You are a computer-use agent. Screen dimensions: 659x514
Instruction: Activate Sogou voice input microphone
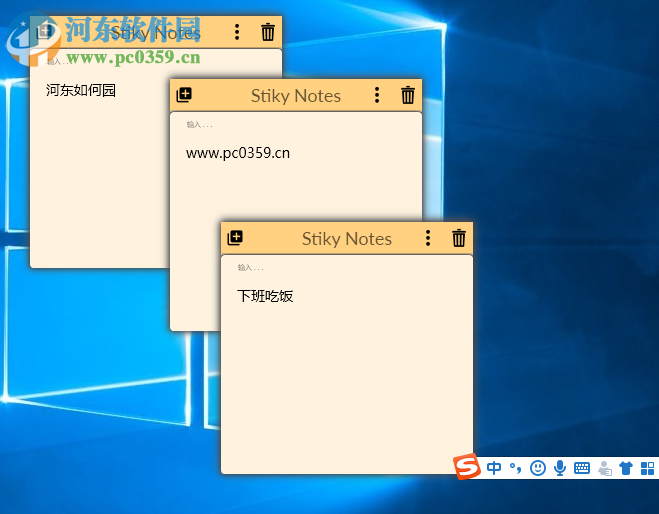coord(559,468)
